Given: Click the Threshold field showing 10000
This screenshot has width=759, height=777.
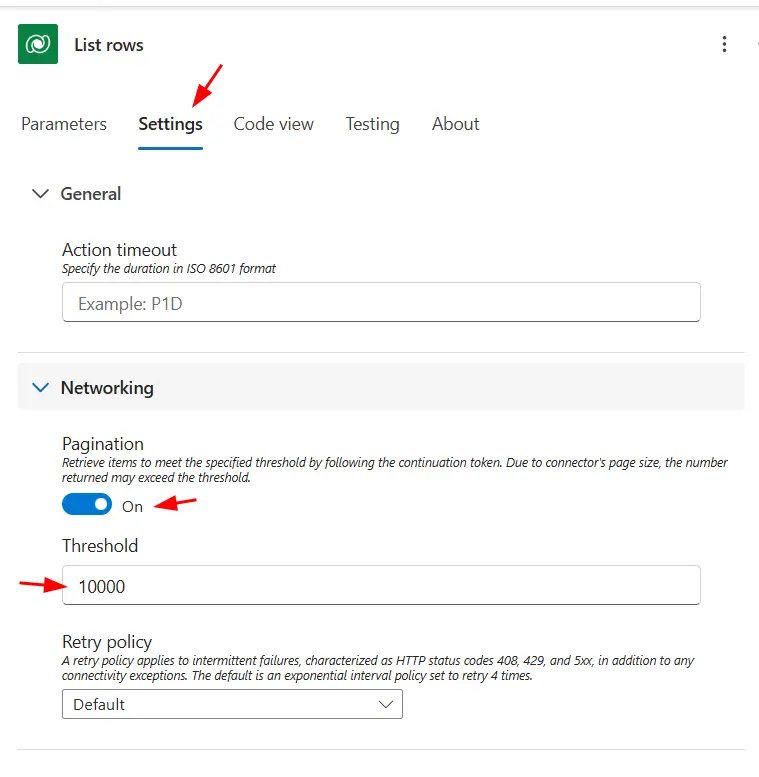Looking at the screenshot, I should (x=381, y=585).
